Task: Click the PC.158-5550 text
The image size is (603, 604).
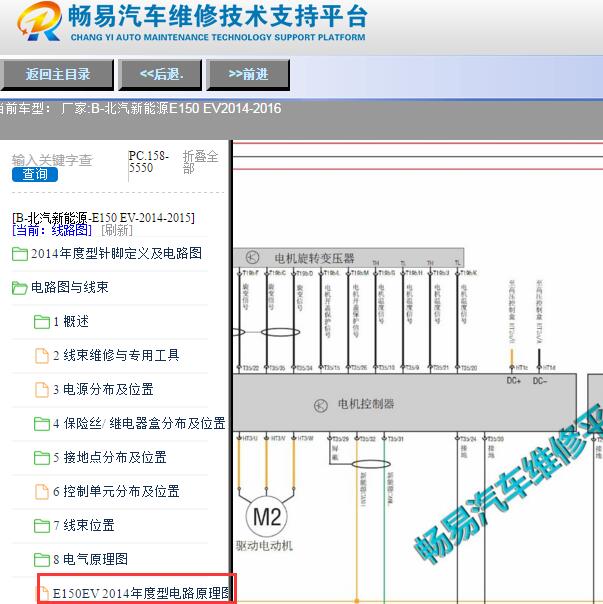Action: tap(148, 162)
